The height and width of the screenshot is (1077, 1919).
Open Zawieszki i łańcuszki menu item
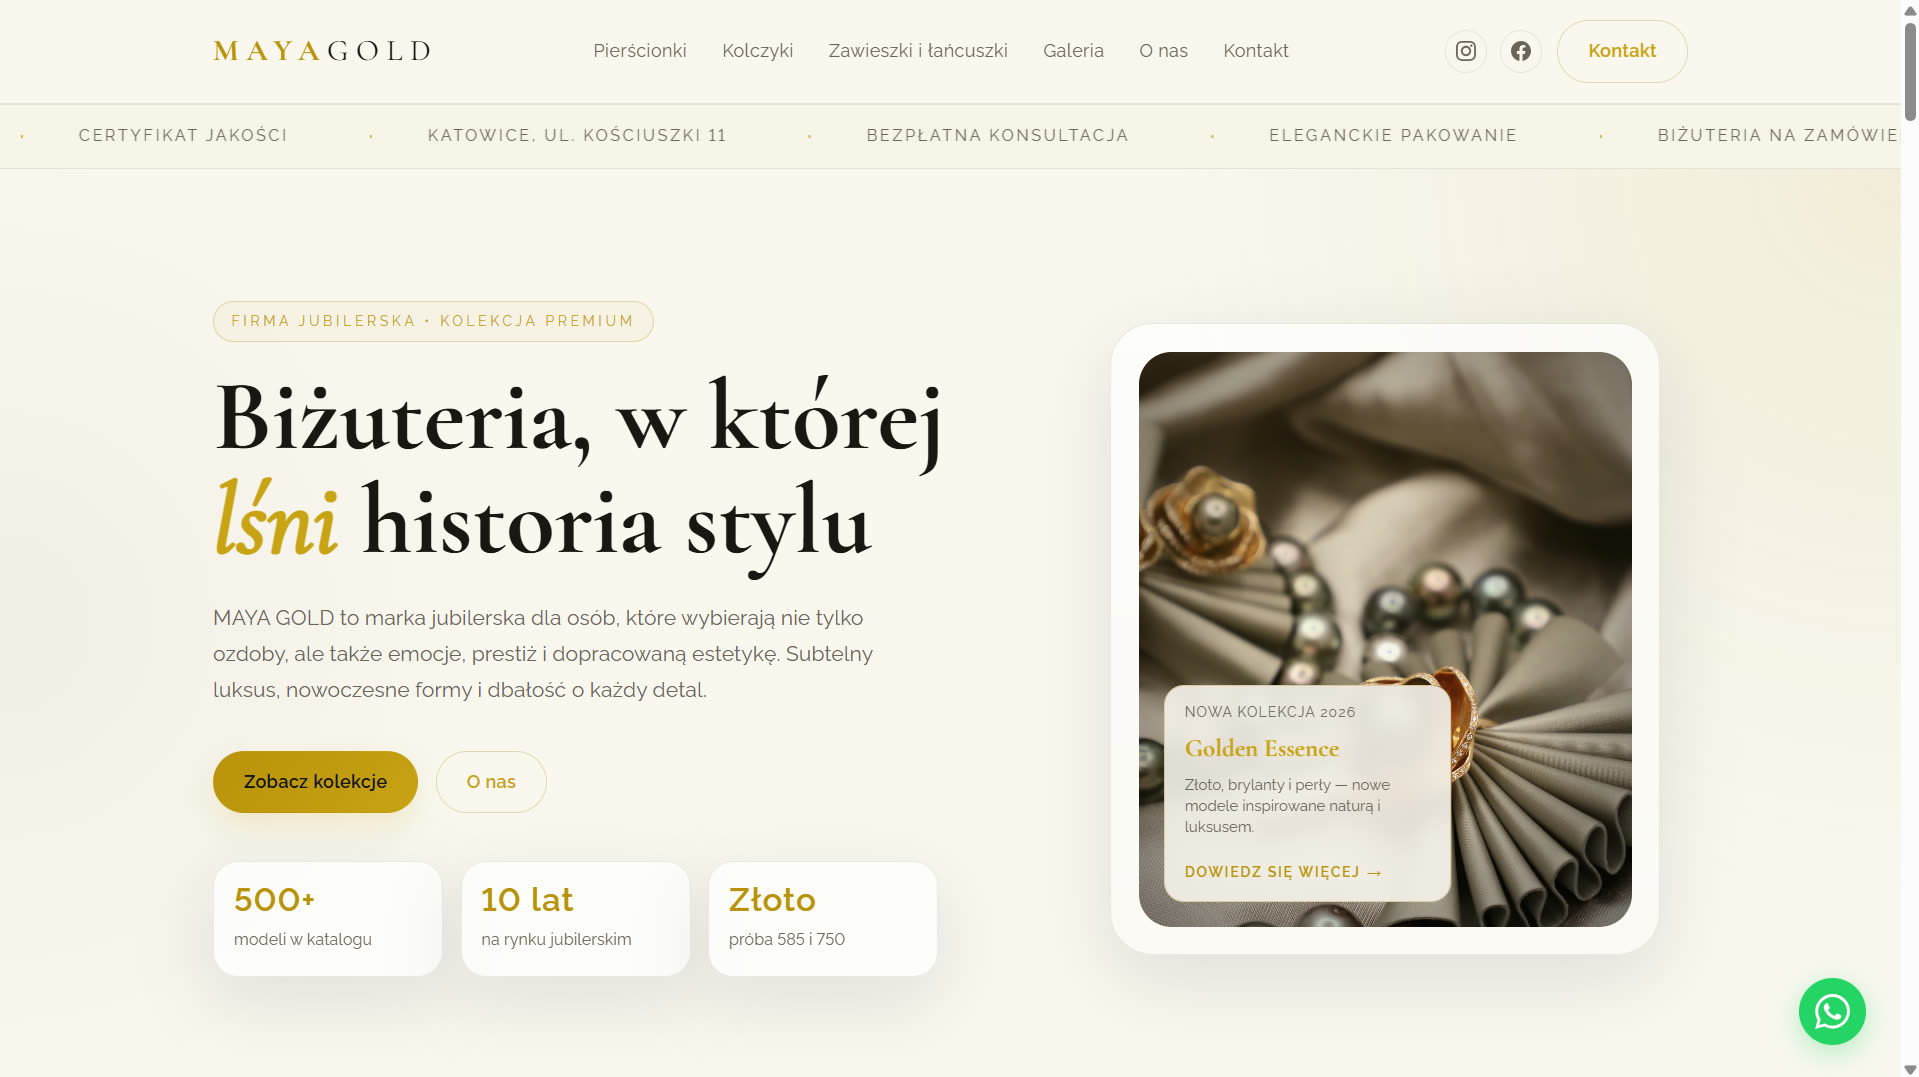click(x=918, y=51)
